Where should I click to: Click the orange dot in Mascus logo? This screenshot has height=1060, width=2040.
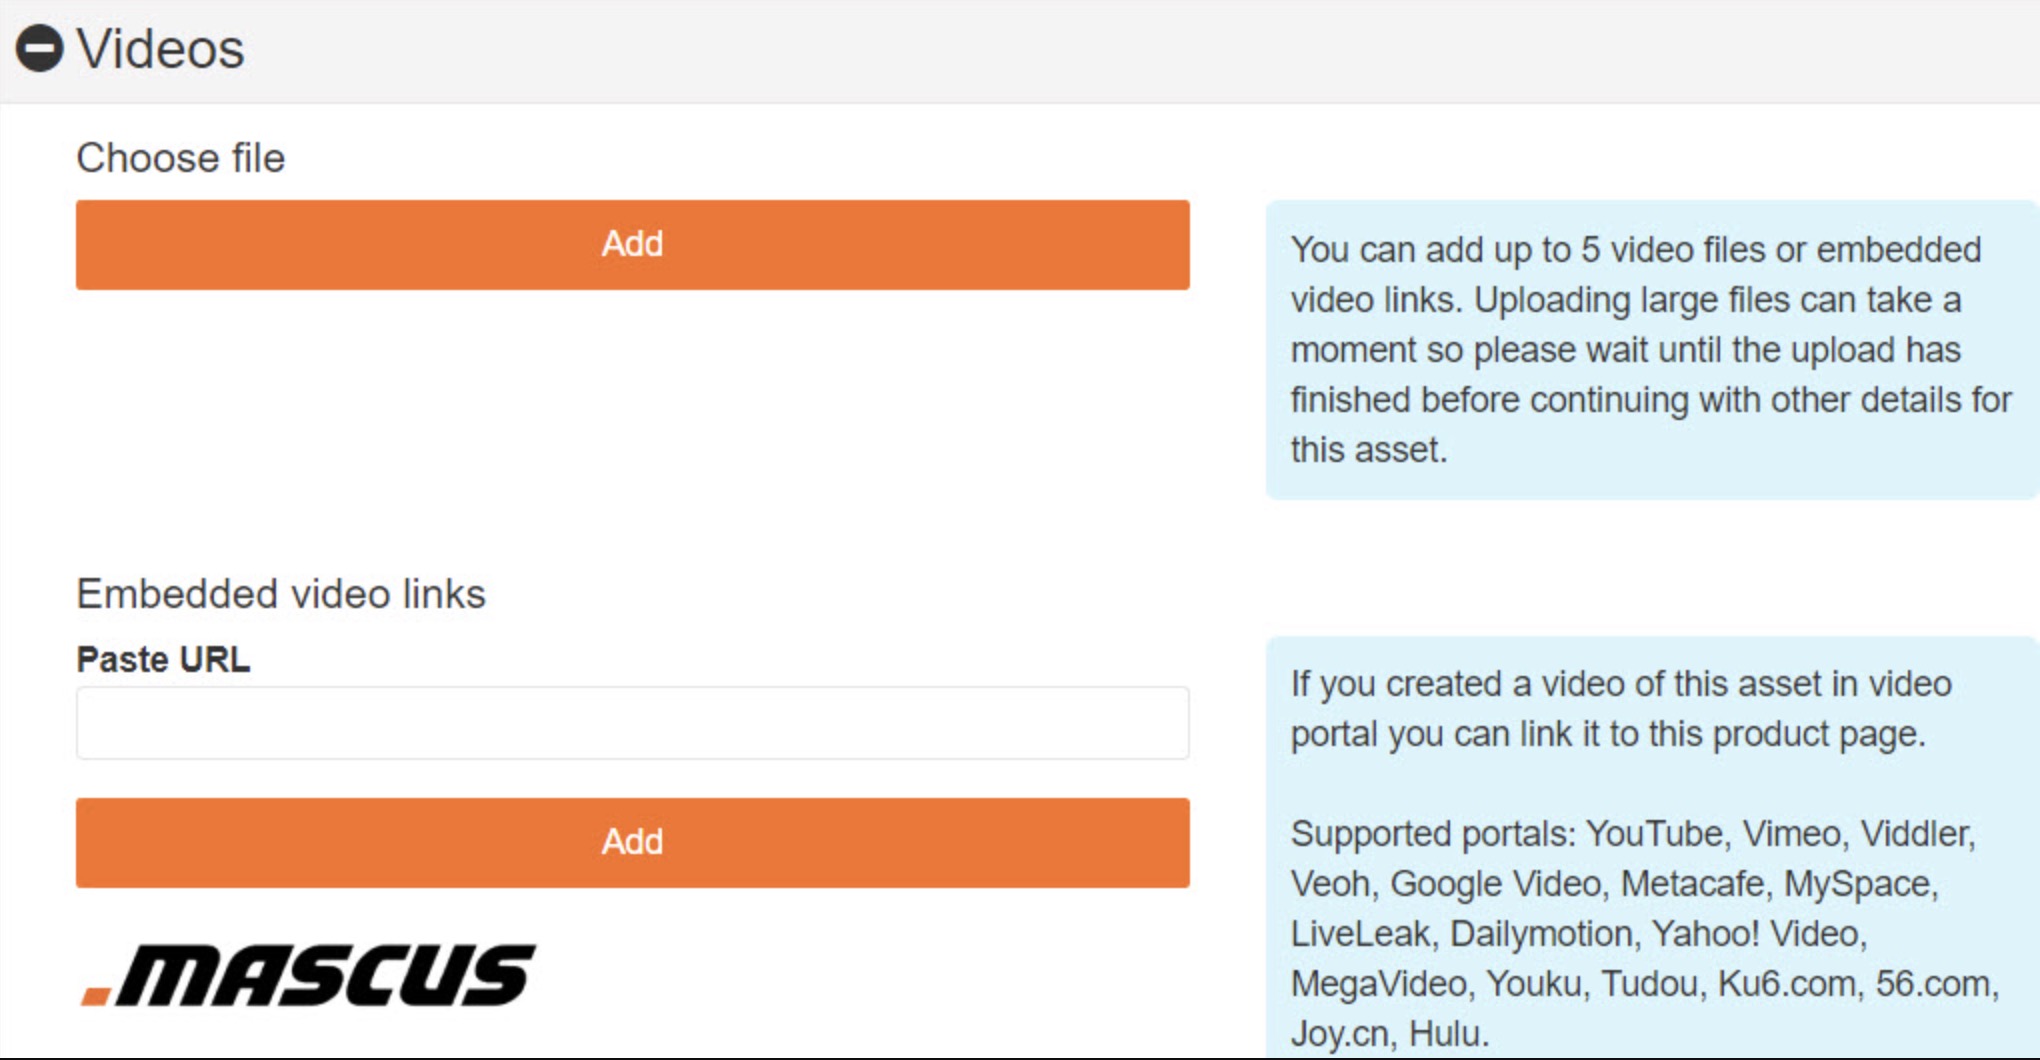click(96, 994)
